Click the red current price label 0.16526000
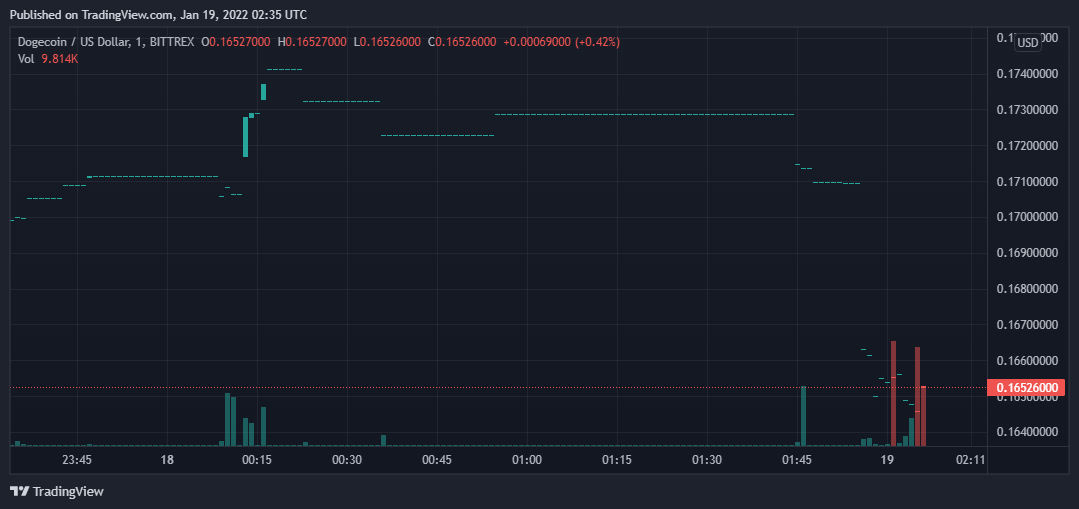 pyautogui.click(x=1023, y=387)
